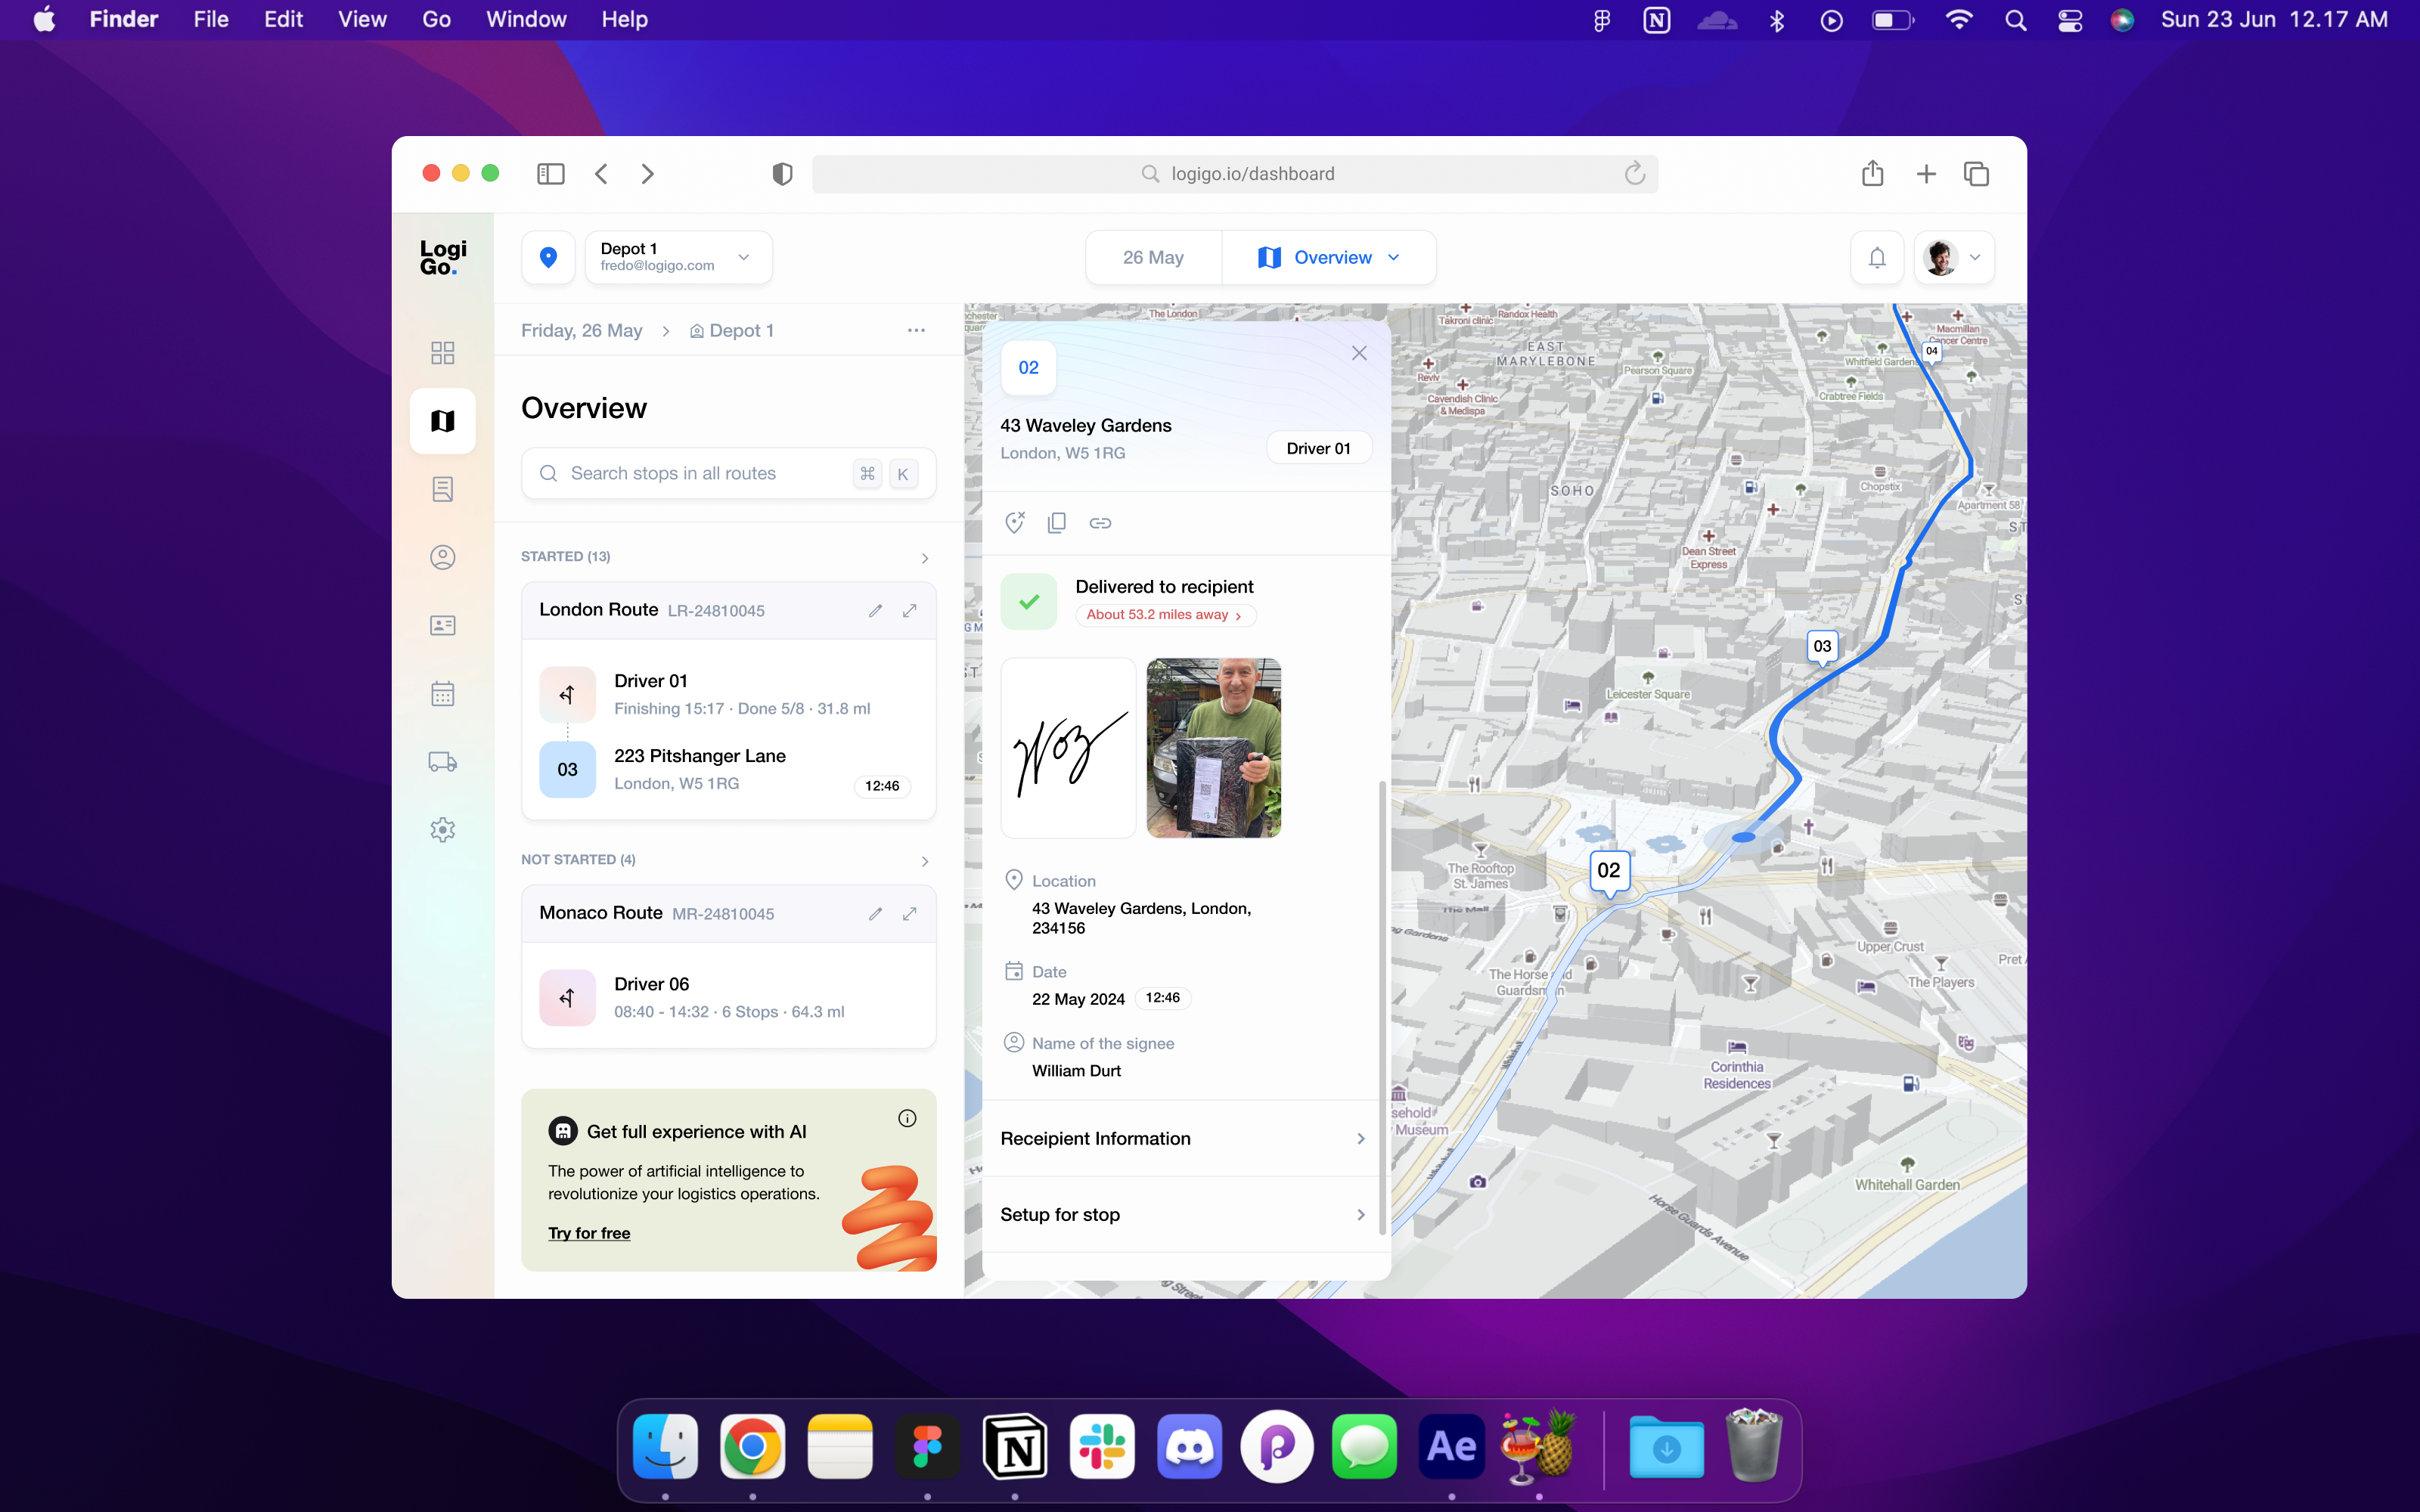This screenshot has width=2420, height=1512.
Task: Open the calendar icon in sidebar
Action: 442,694
